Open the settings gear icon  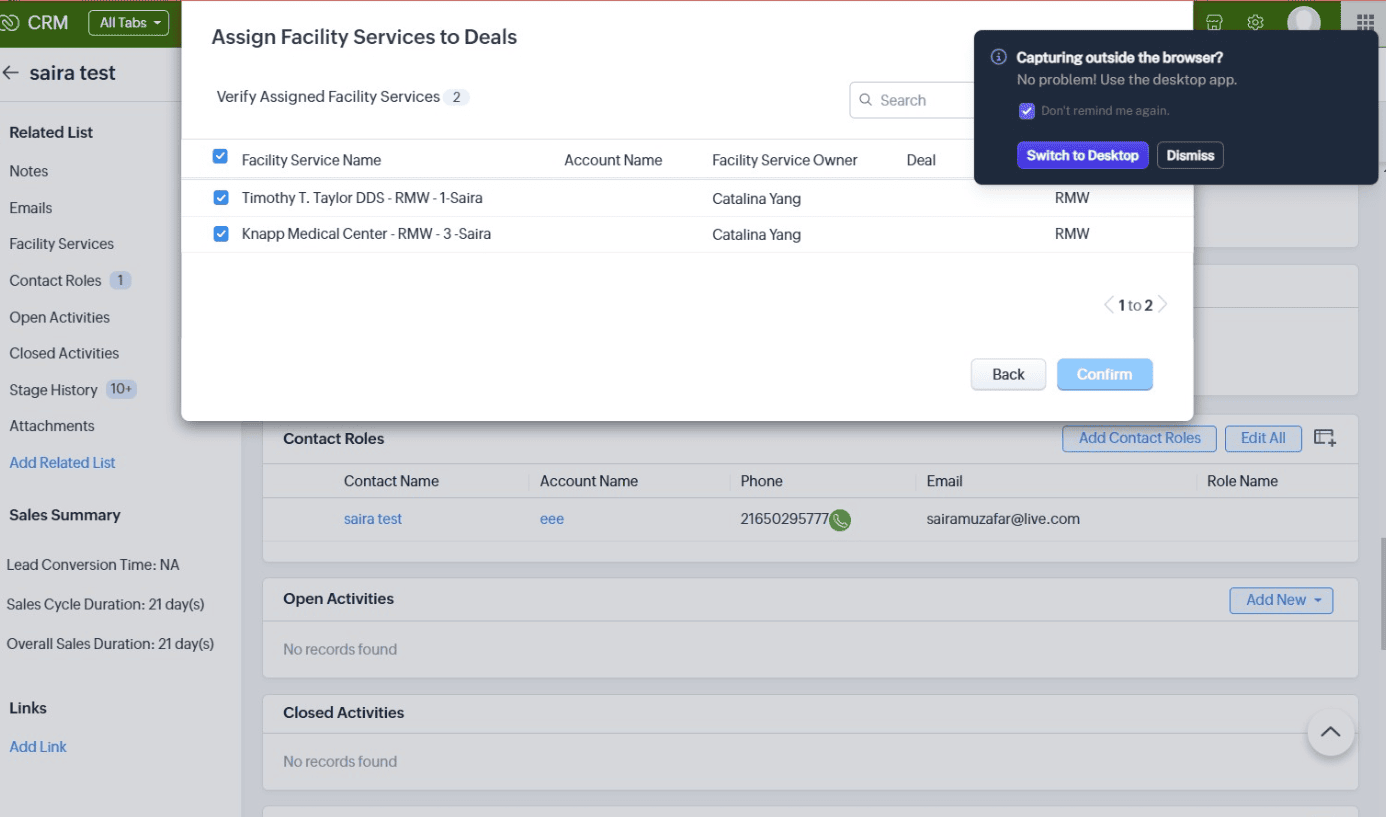pos(1256,22)
